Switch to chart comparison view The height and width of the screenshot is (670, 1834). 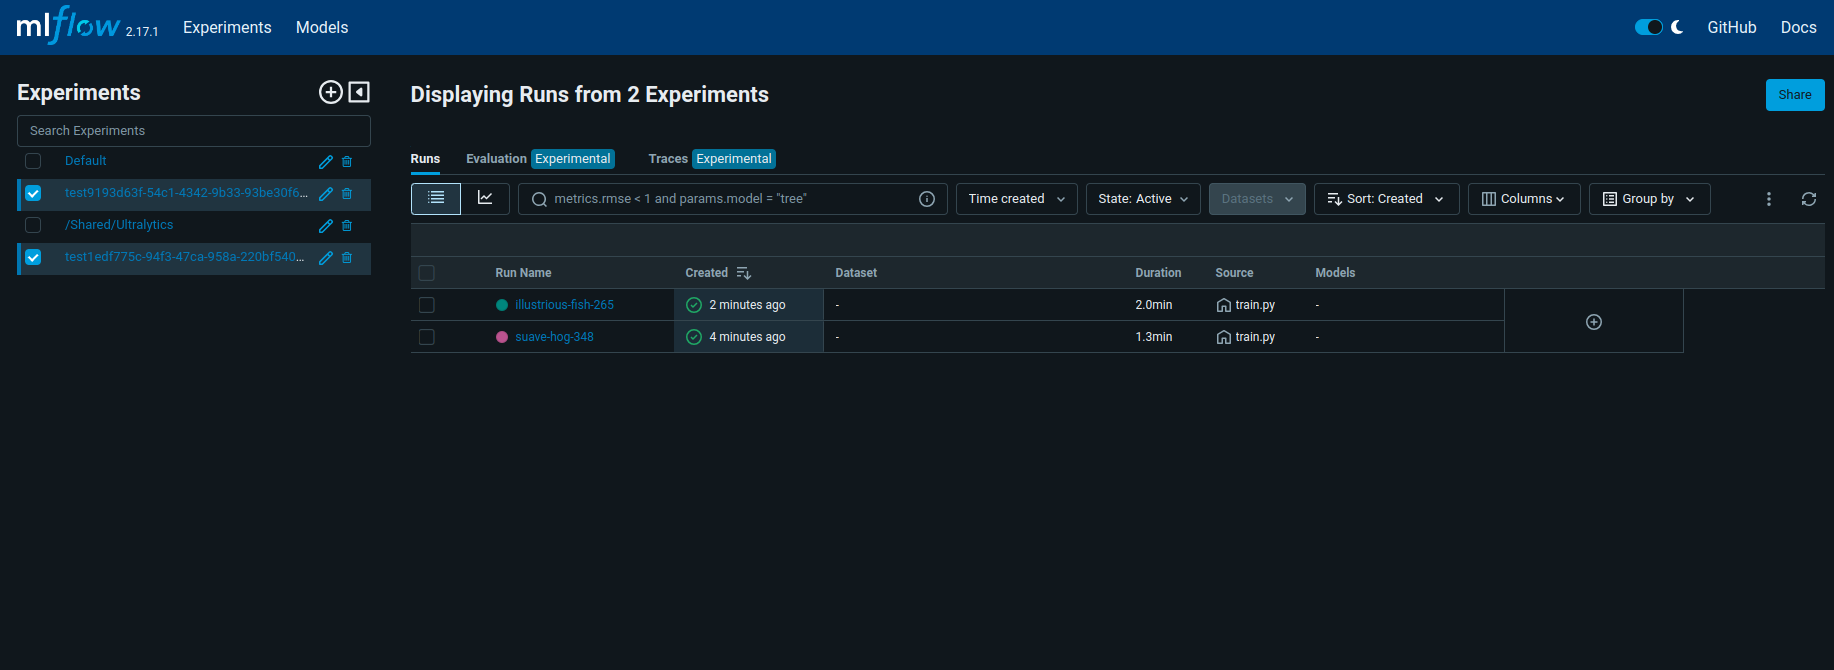pos(485,199)
